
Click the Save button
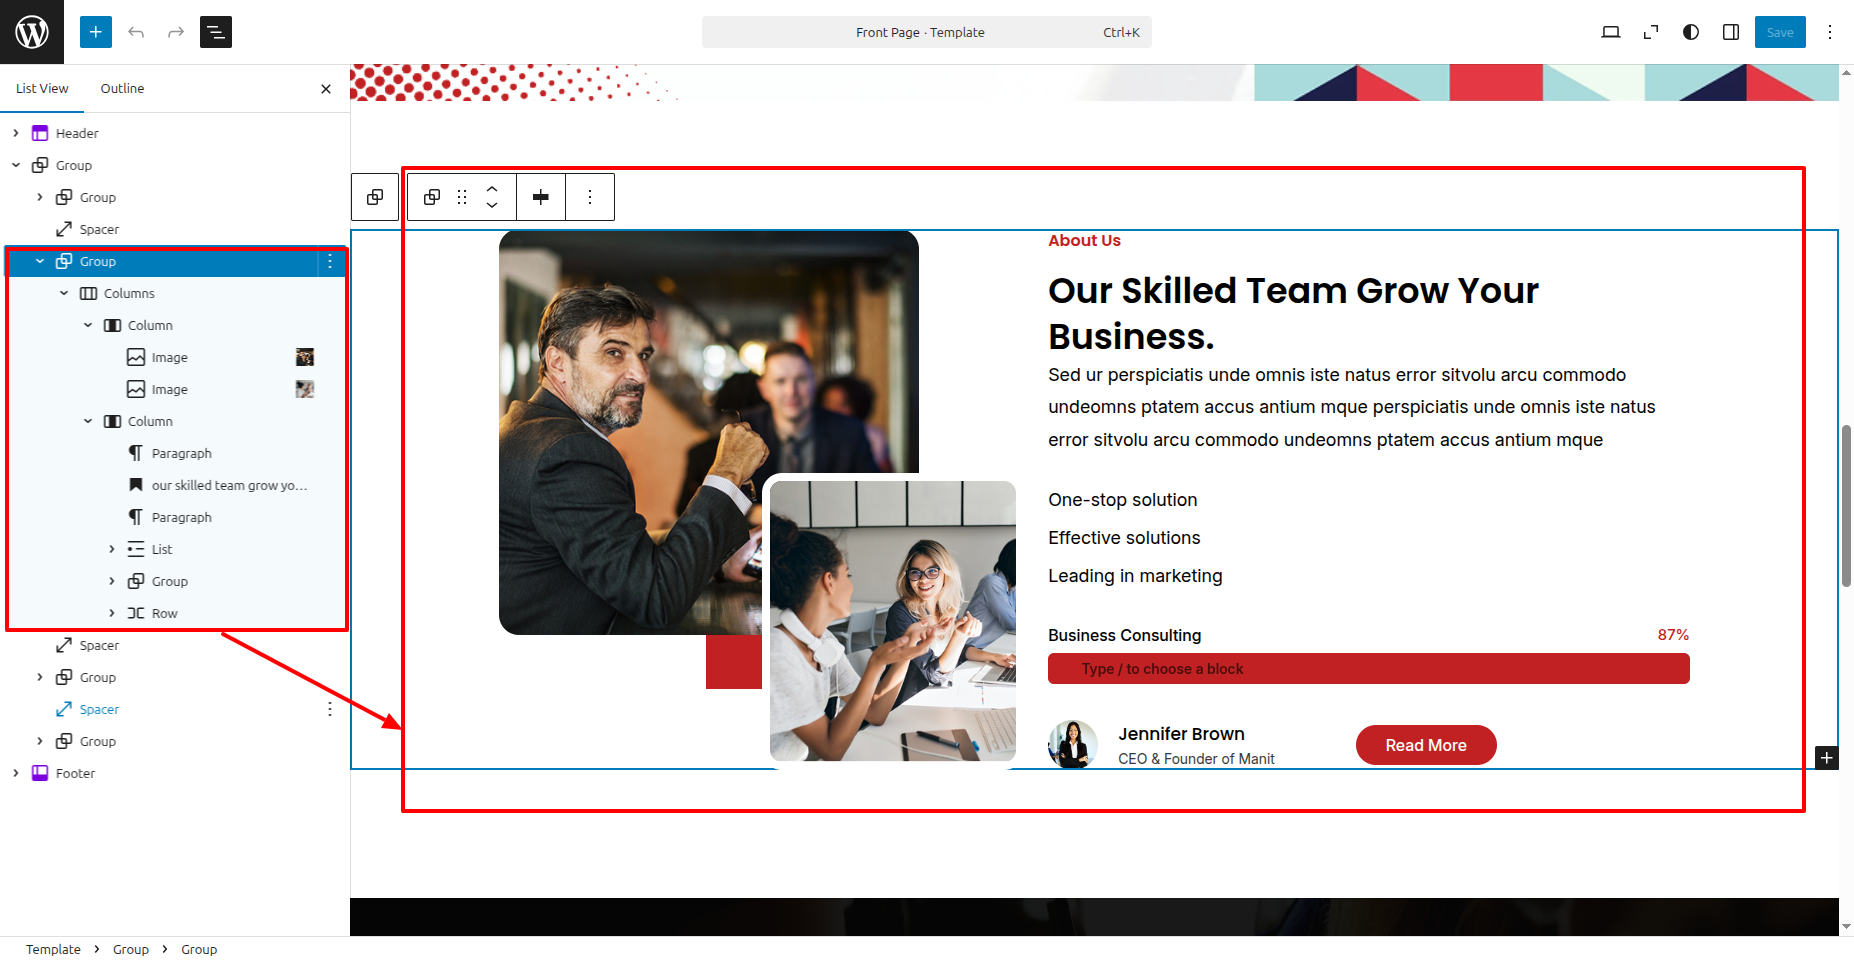coord(1779,32)
